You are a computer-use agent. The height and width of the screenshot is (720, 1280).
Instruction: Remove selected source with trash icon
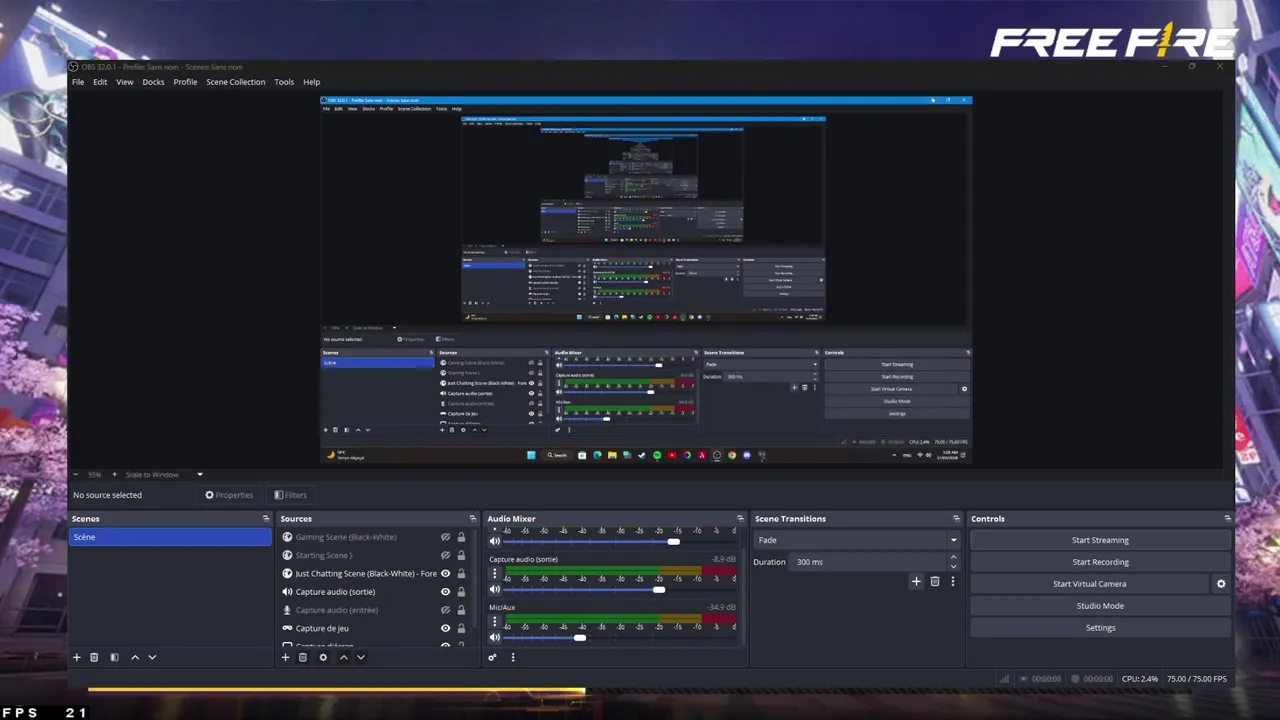click(x=302, y=657)
